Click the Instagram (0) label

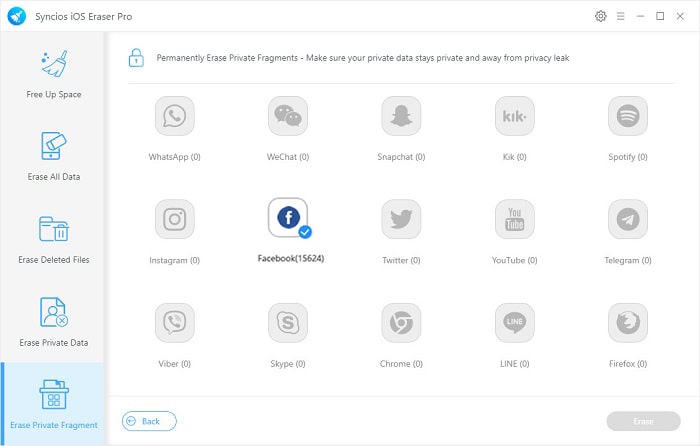(175, 260)
